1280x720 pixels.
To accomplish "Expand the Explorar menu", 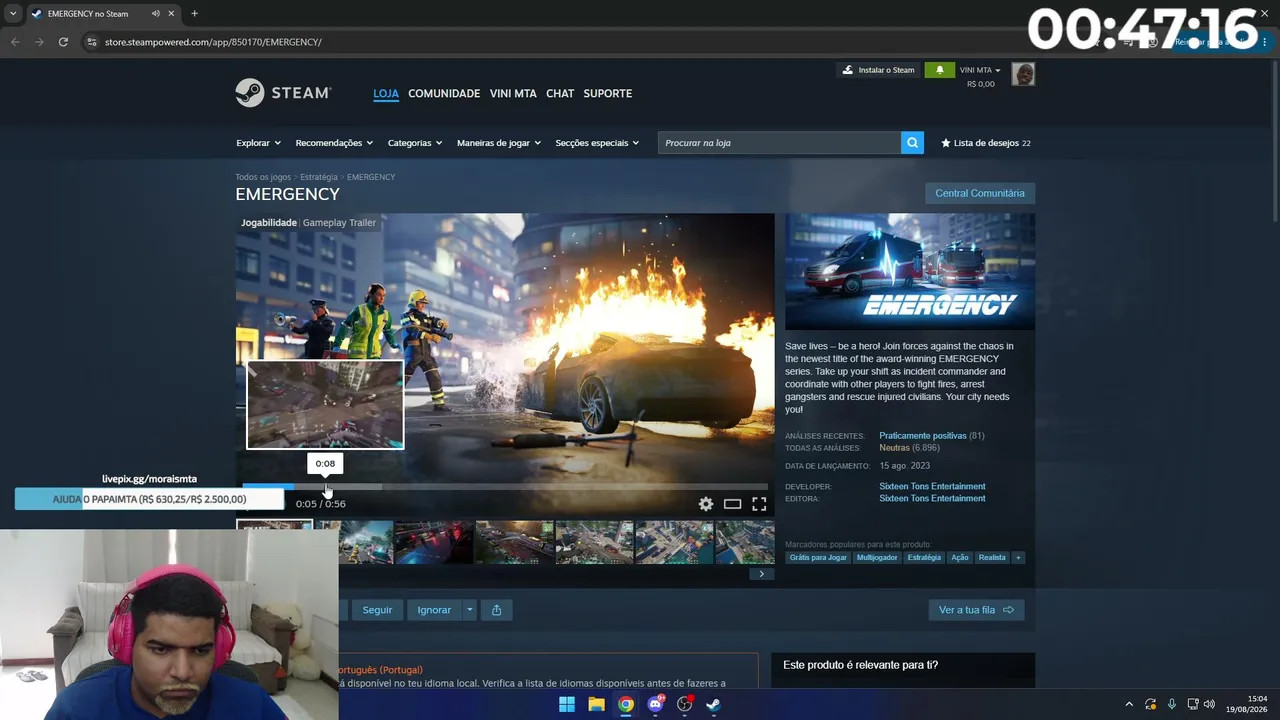I will coord(258,143).
